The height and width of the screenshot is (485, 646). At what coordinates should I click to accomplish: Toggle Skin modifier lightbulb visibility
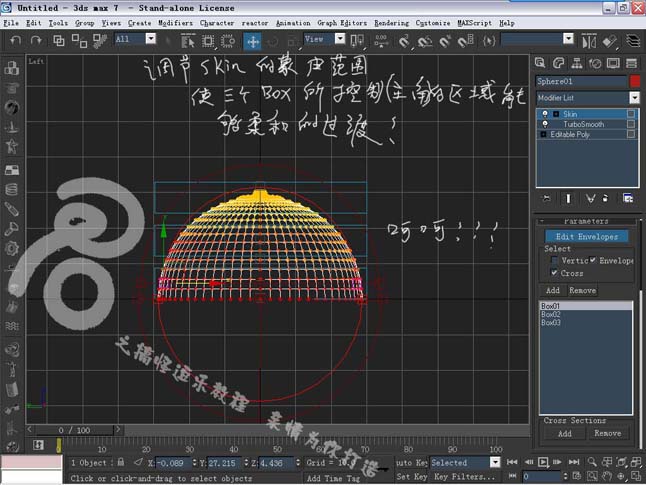click(545, 114)
